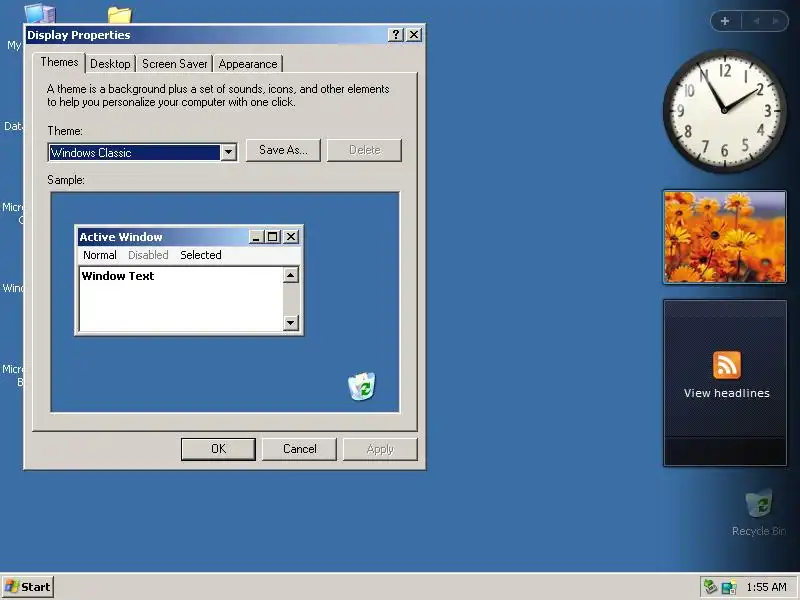Click the Display Properties title bar
This screenshot has width=800, height=600.
[x=206, y=35]
